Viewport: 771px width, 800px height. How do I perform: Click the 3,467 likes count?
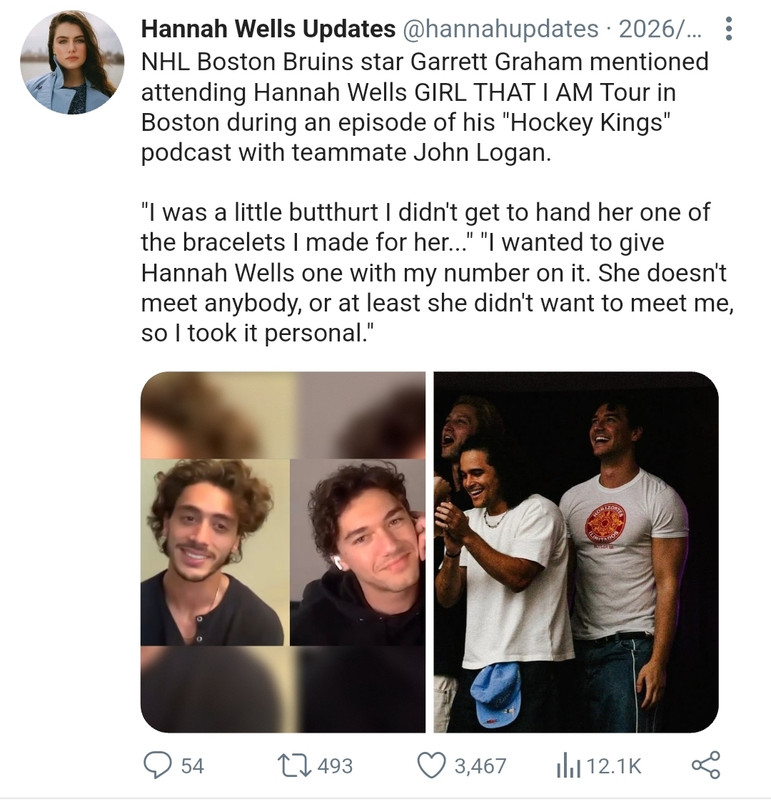480,766
